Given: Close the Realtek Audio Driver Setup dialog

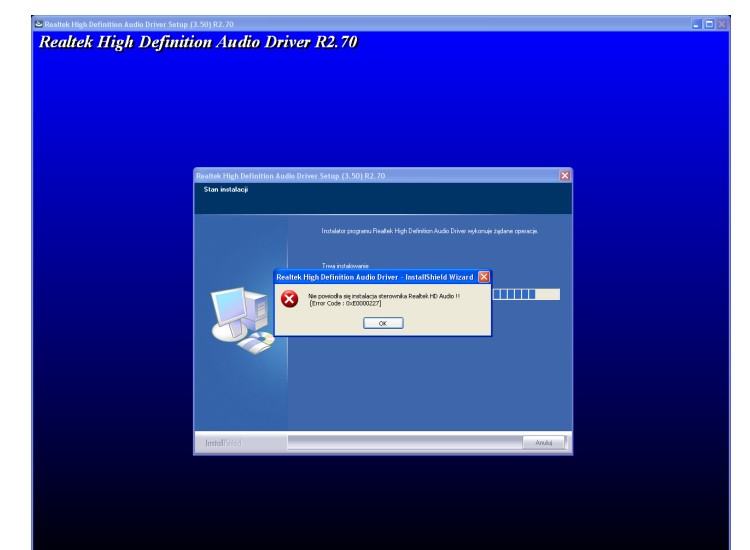Looking at the screenshot, I should (x=564, y=176).
